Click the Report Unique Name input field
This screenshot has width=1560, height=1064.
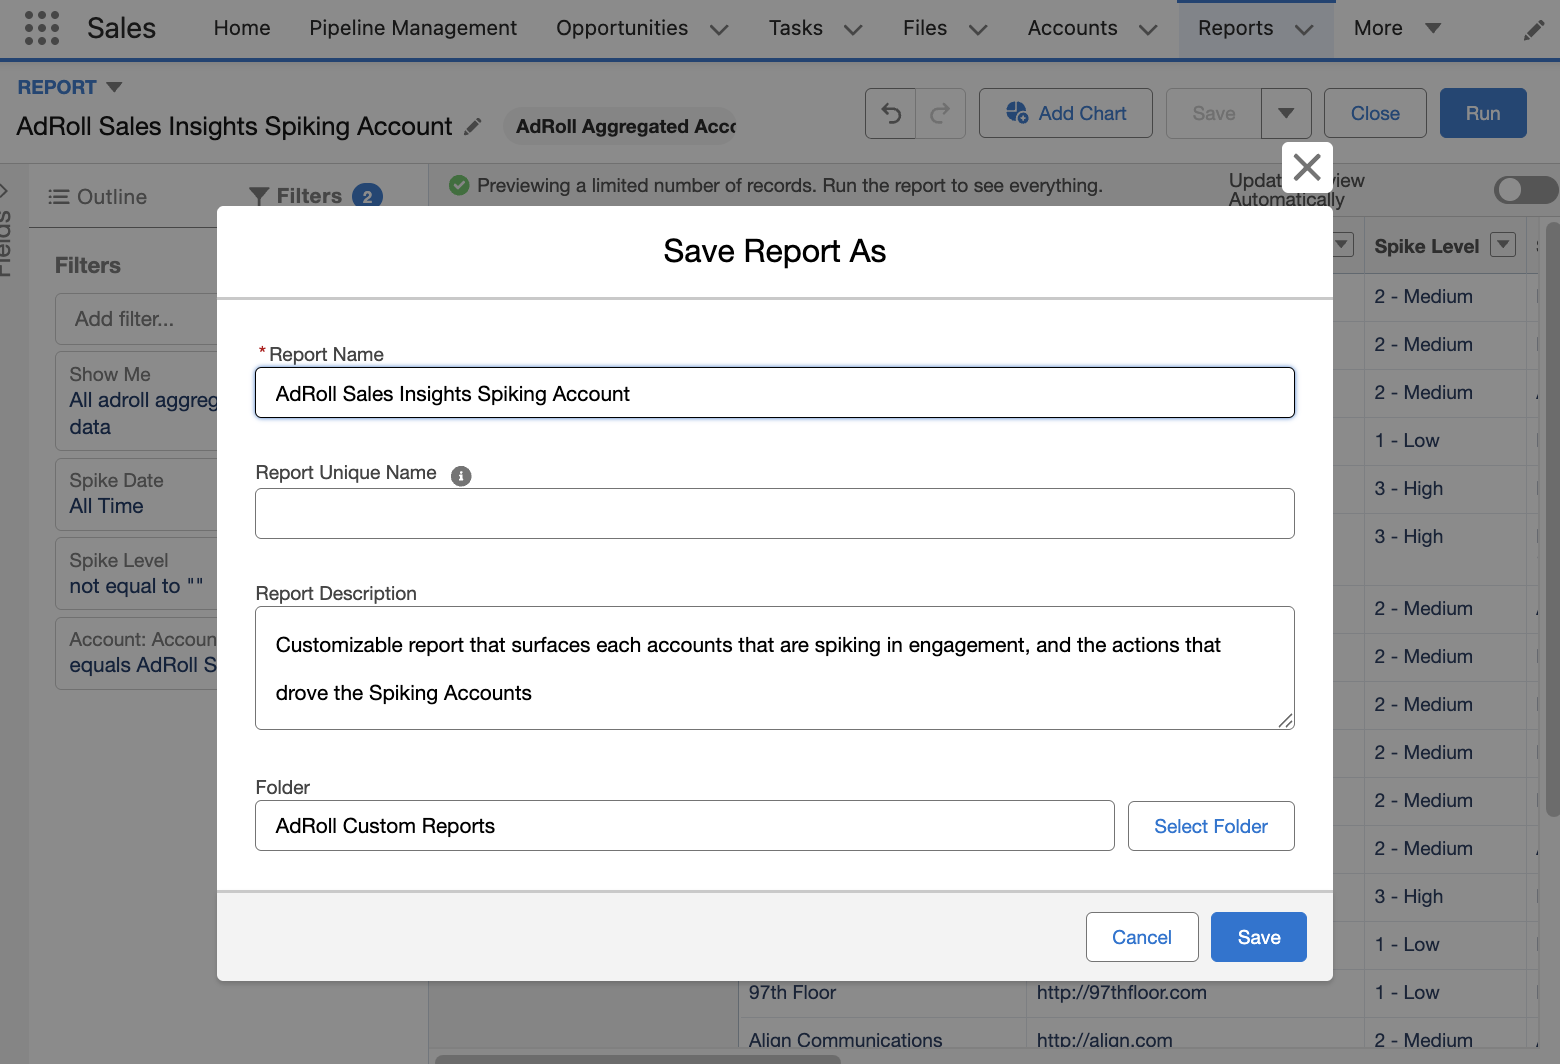coord(774,514)
